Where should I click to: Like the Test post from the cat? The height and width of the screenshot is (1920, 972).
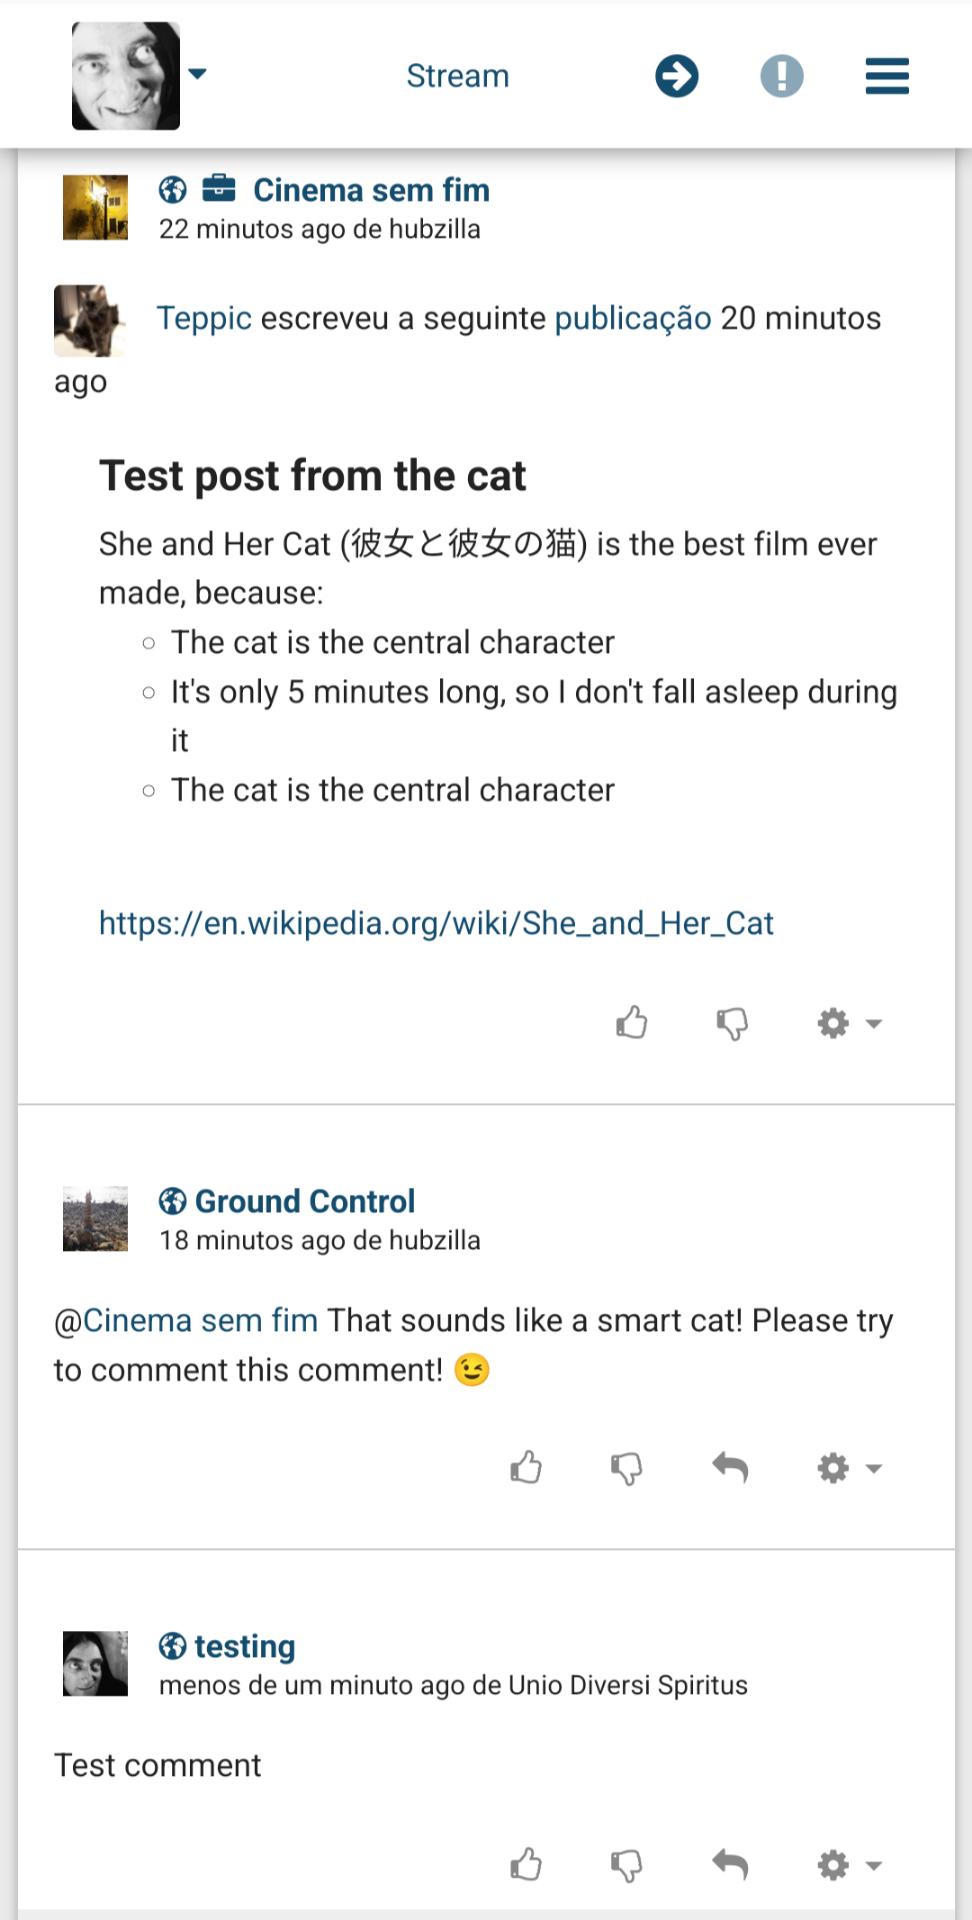tap(632, 1023)
